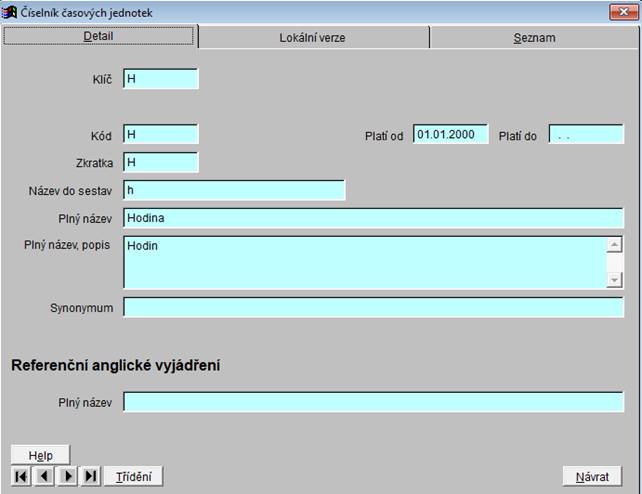642x494 pixels.
Task: Click the Synonymum text field
Action: (x=373, y=307)
